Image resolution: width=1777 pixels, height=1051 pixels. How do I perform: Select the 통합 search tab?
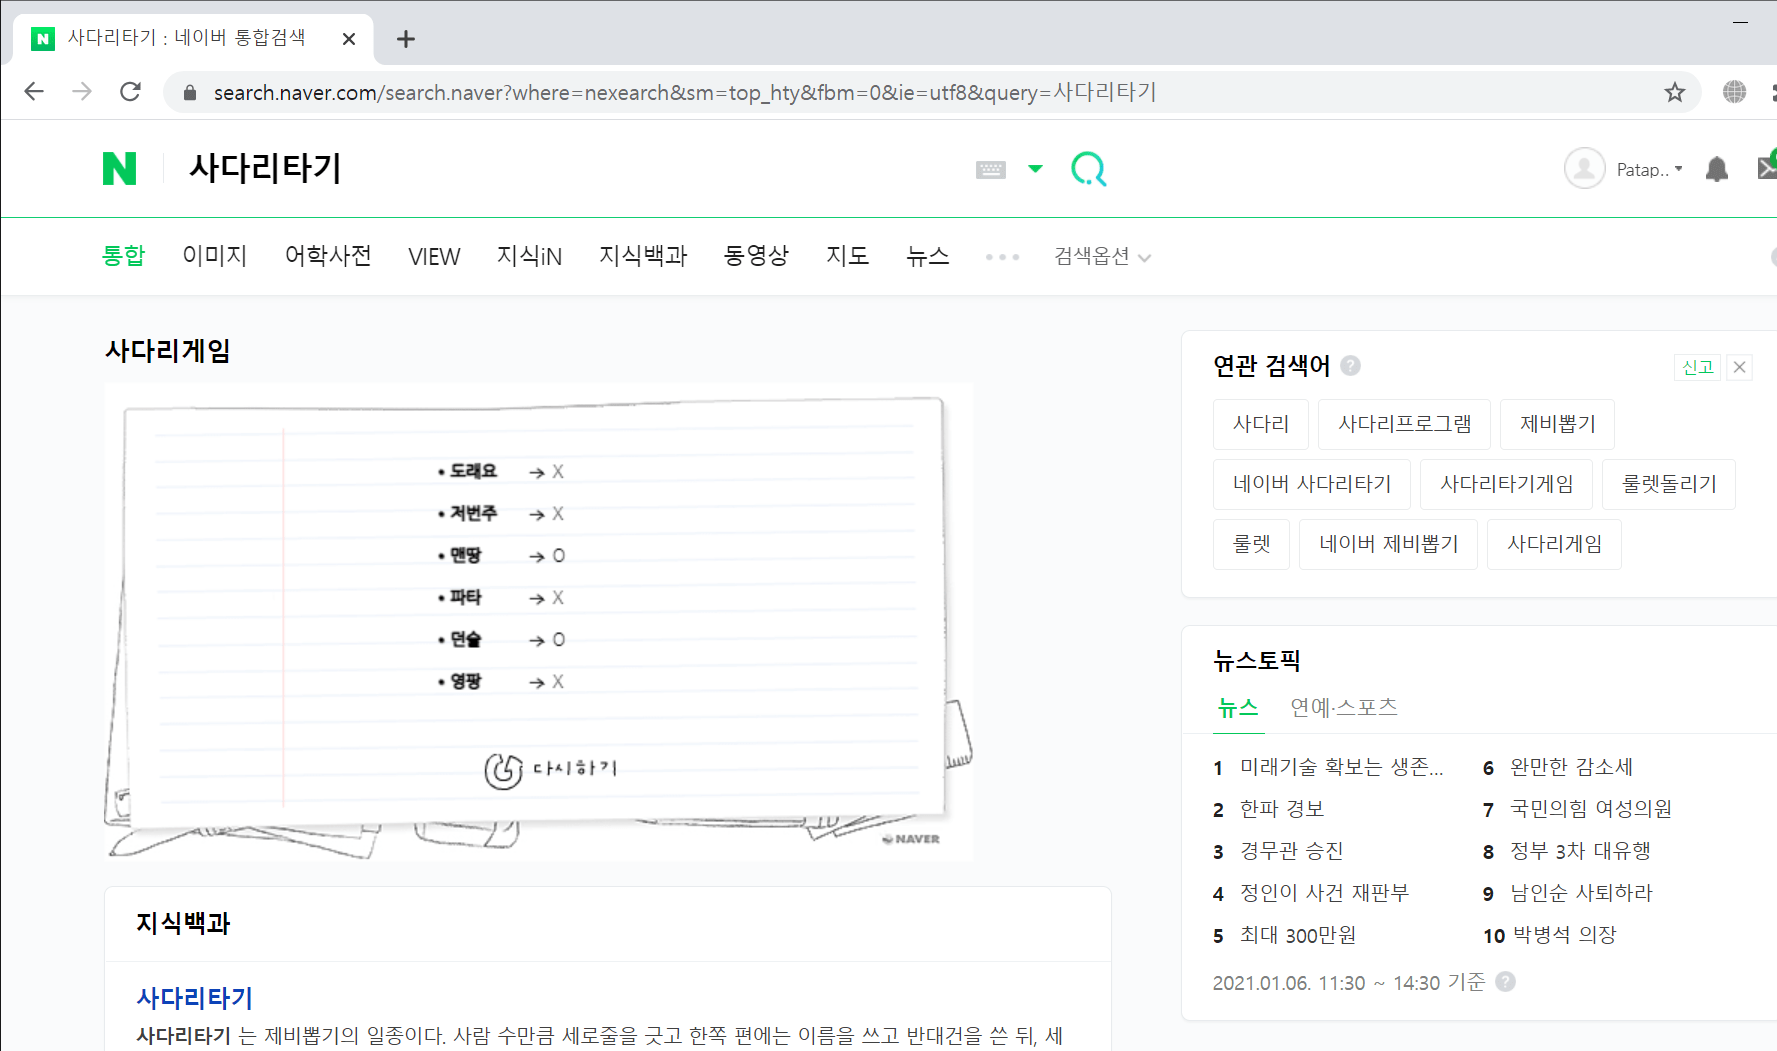point(124,256)
